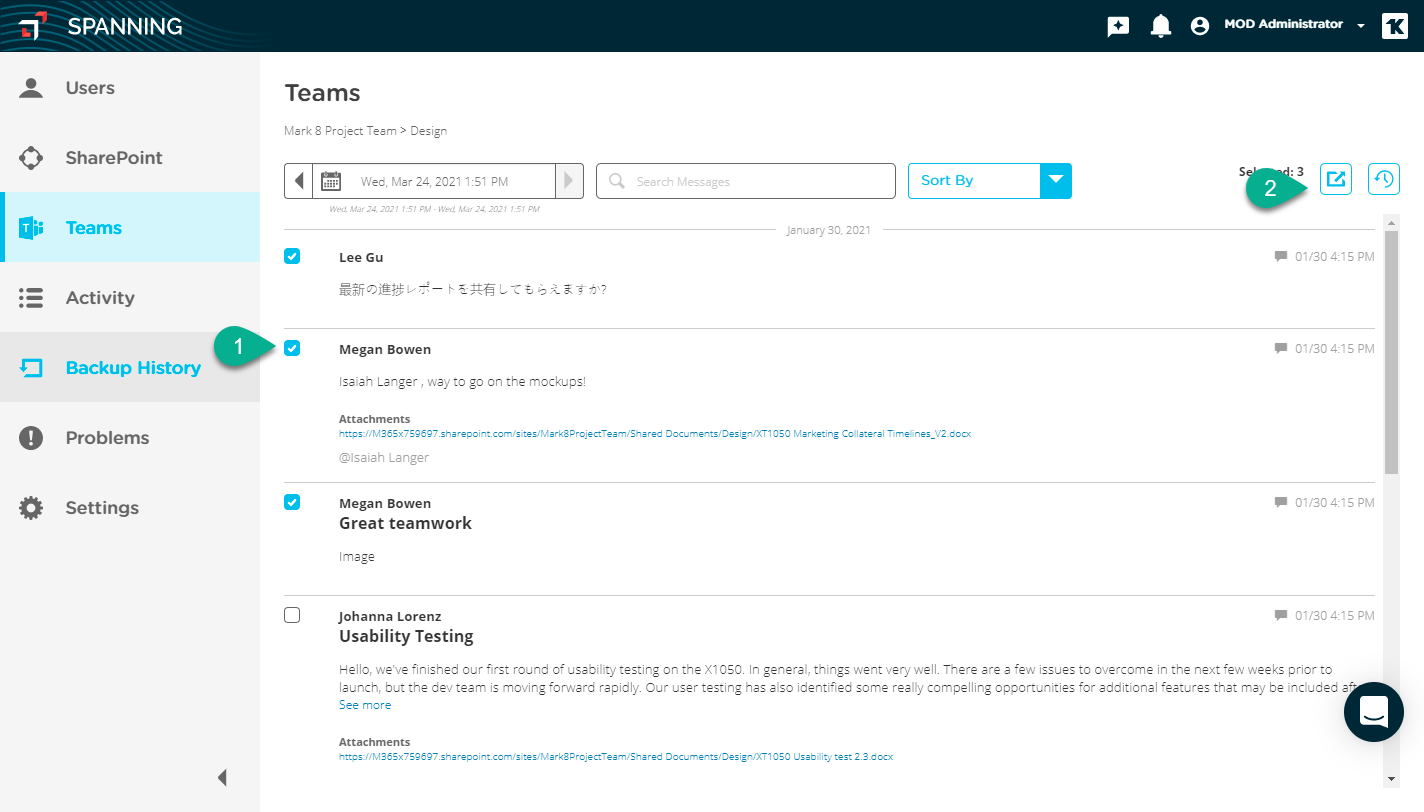Click the scrollbar down arrow
This screenshot has height=812, width=1424.
(x=1391, y=778)
